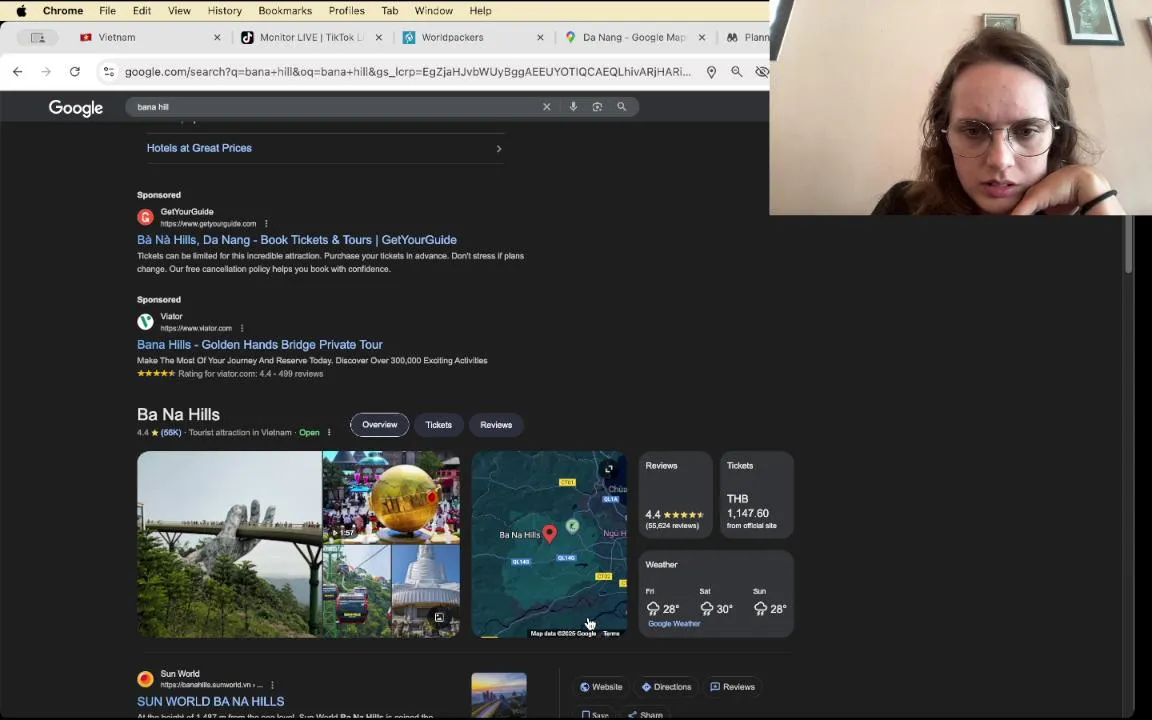Open GetYourGuide Bà Nà Hills tickets link

tap(297, 240)
